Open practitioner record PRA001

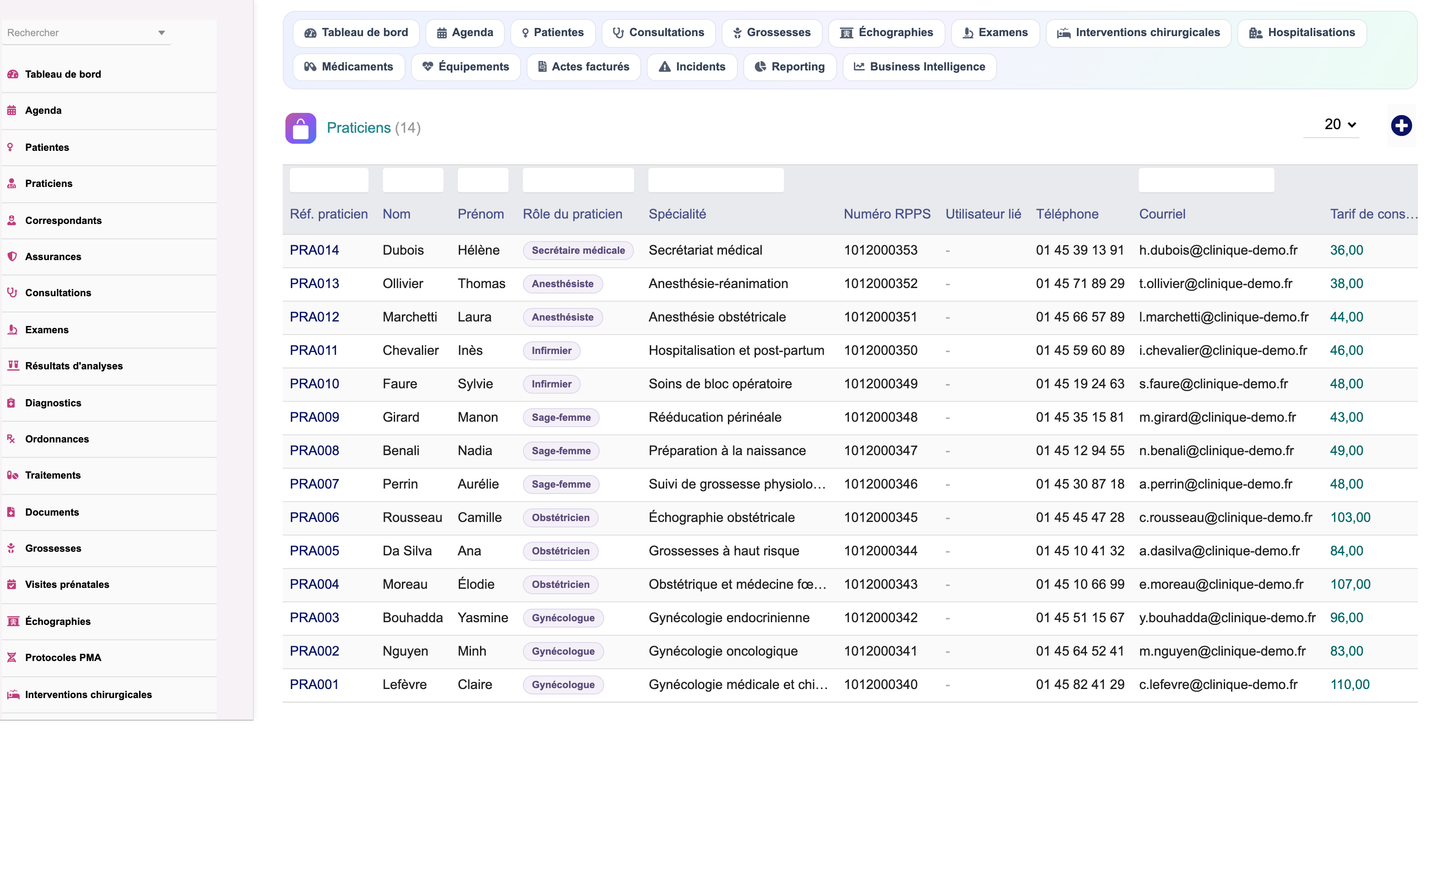click(314, 685)
